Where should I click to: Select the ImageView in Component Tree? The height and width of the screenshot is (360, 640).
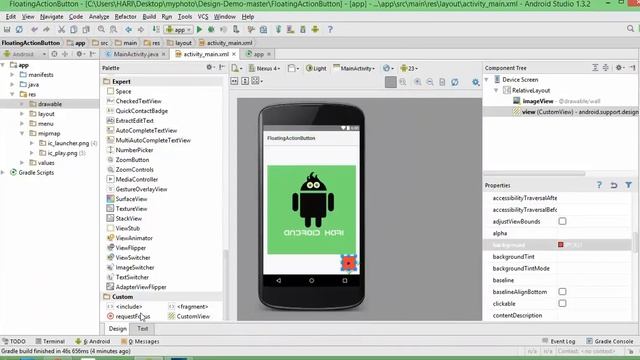pos(557,101)
